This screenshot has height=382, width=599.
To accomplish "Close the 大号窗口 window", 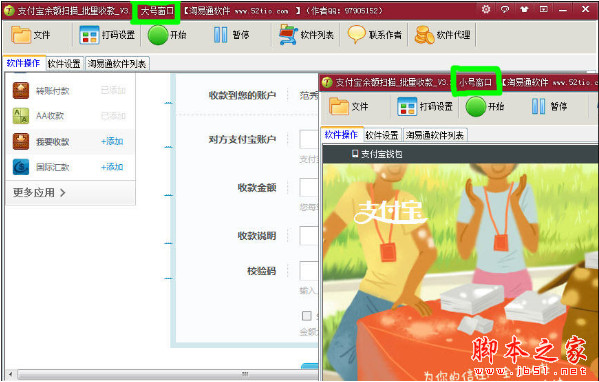I will [585, 9].
